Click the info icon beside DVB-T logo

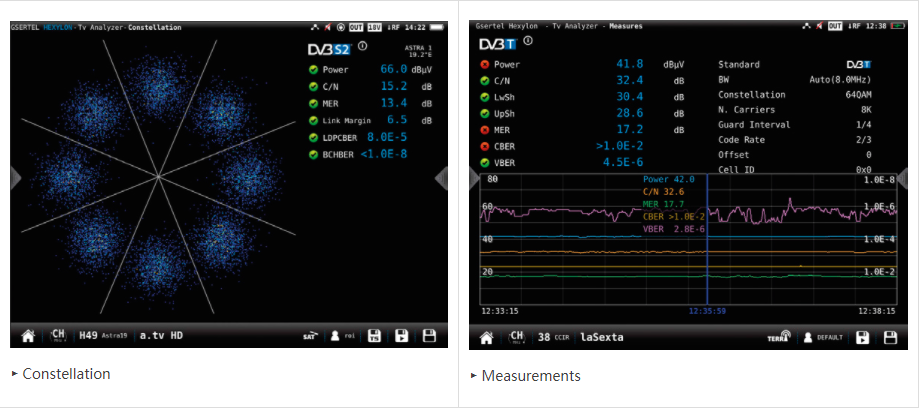click(528, 43)
